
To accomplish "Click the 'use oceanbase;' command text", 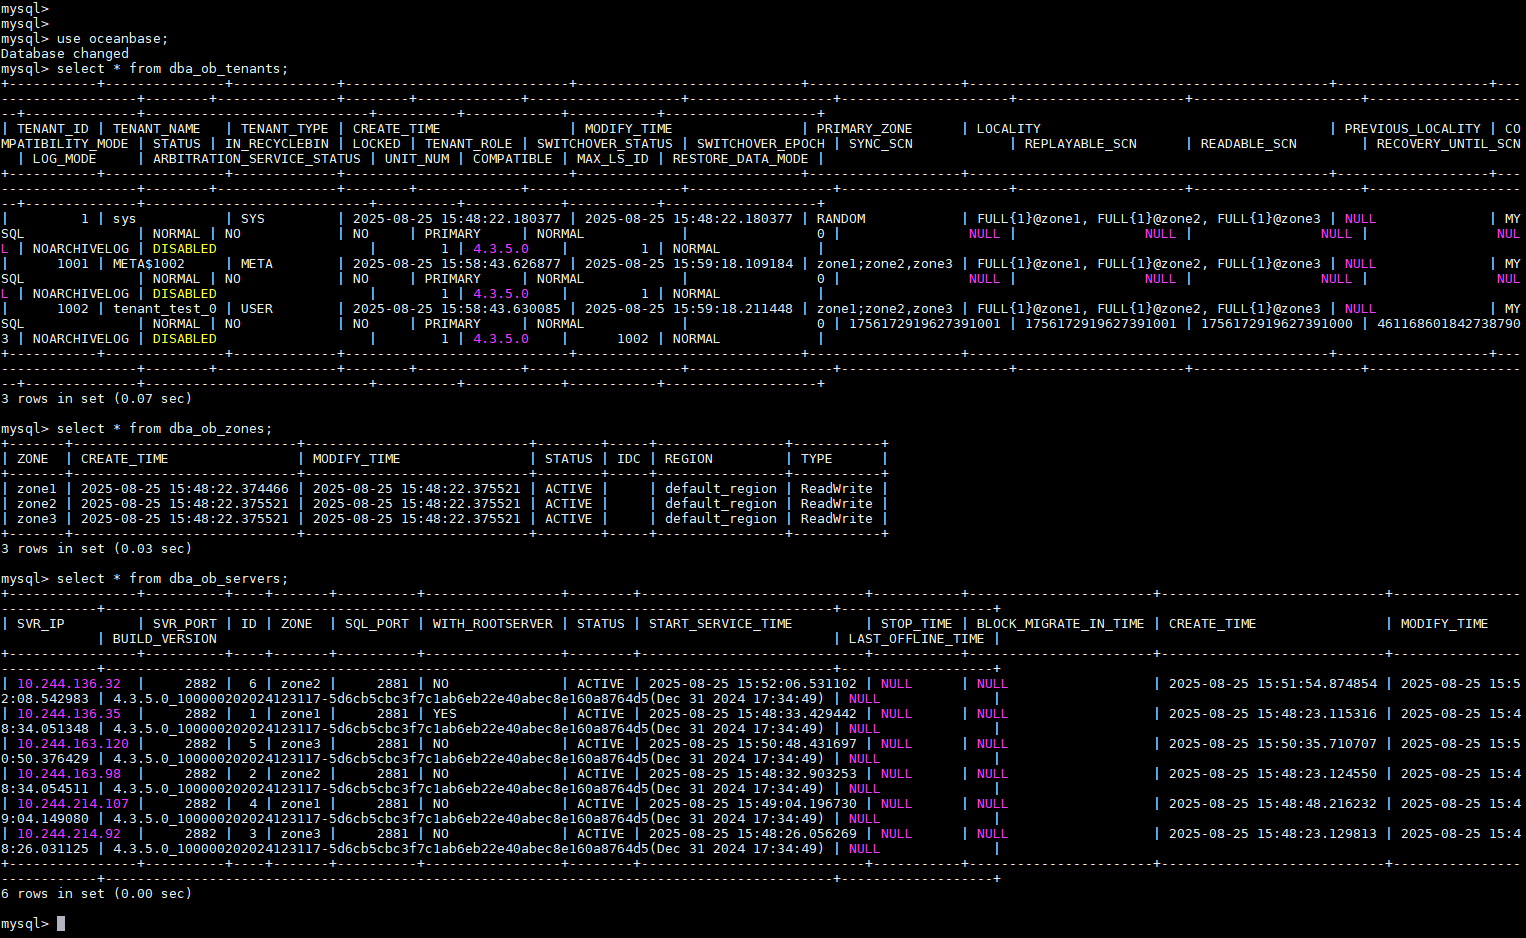I will tap(113, 39).
